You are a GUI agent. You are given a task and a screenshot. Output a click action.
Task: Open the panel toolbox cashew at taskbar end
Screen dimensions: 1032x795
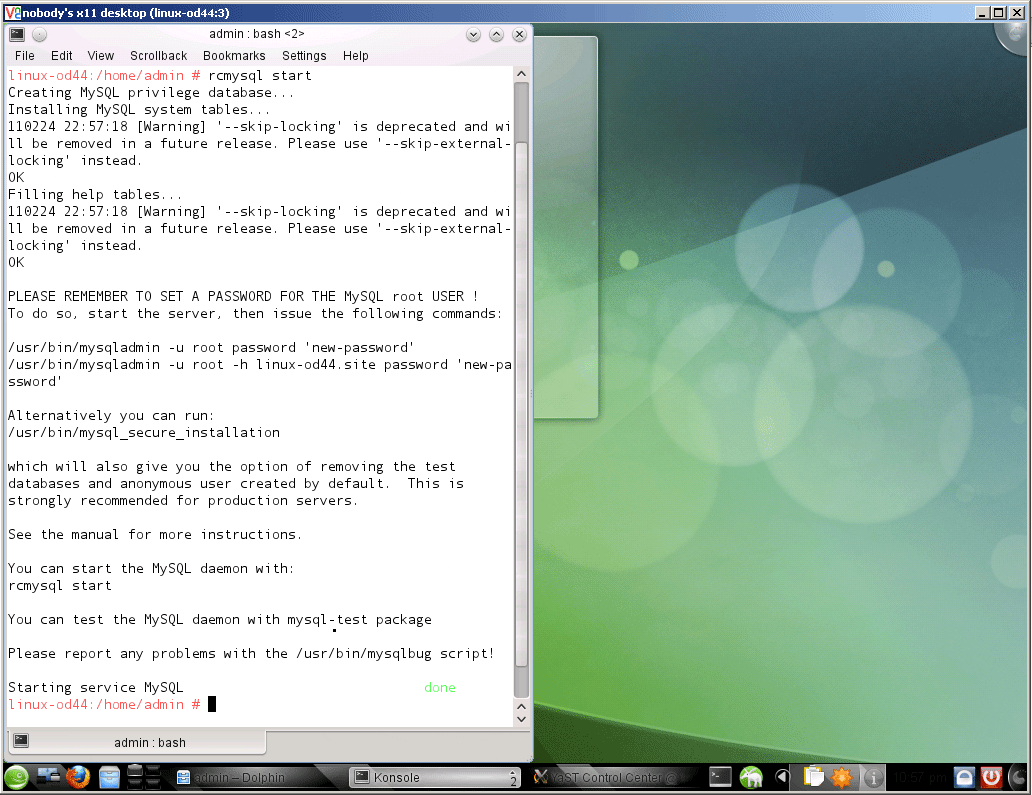(1019, 778)
